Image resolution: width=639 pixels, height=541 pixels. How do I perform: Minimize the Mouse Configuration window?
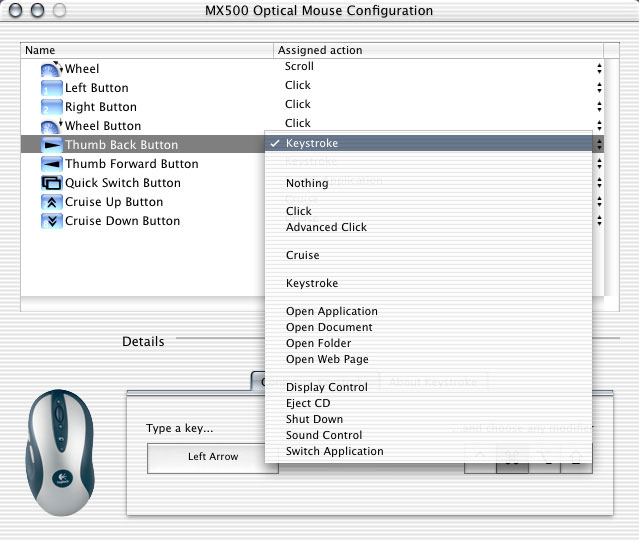click(37, 10)
